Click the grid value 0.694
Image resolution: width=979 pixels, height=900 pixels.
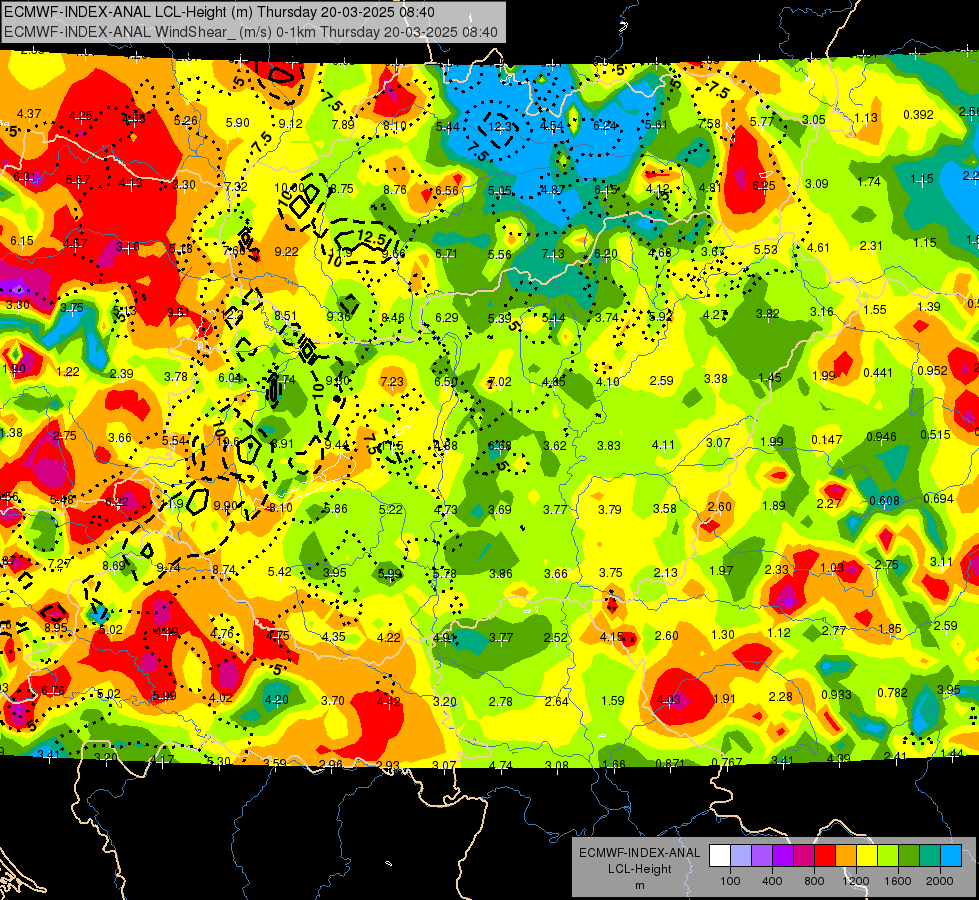pos(938,498)
